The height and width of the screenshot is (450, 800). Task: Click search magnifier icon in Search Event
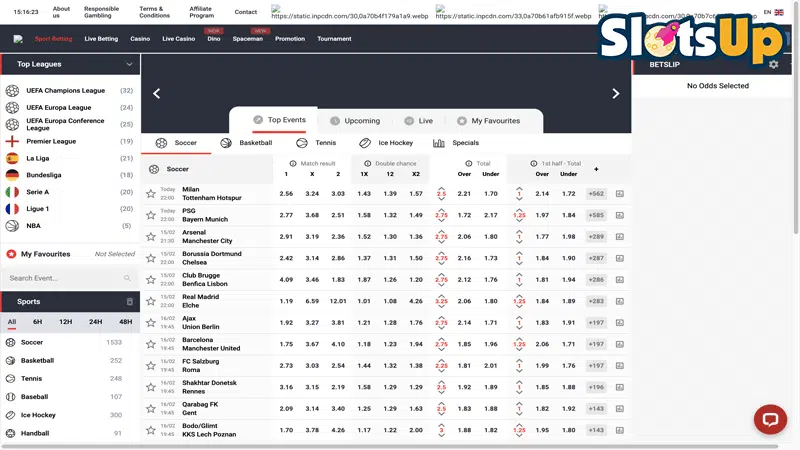click(127, 278)
